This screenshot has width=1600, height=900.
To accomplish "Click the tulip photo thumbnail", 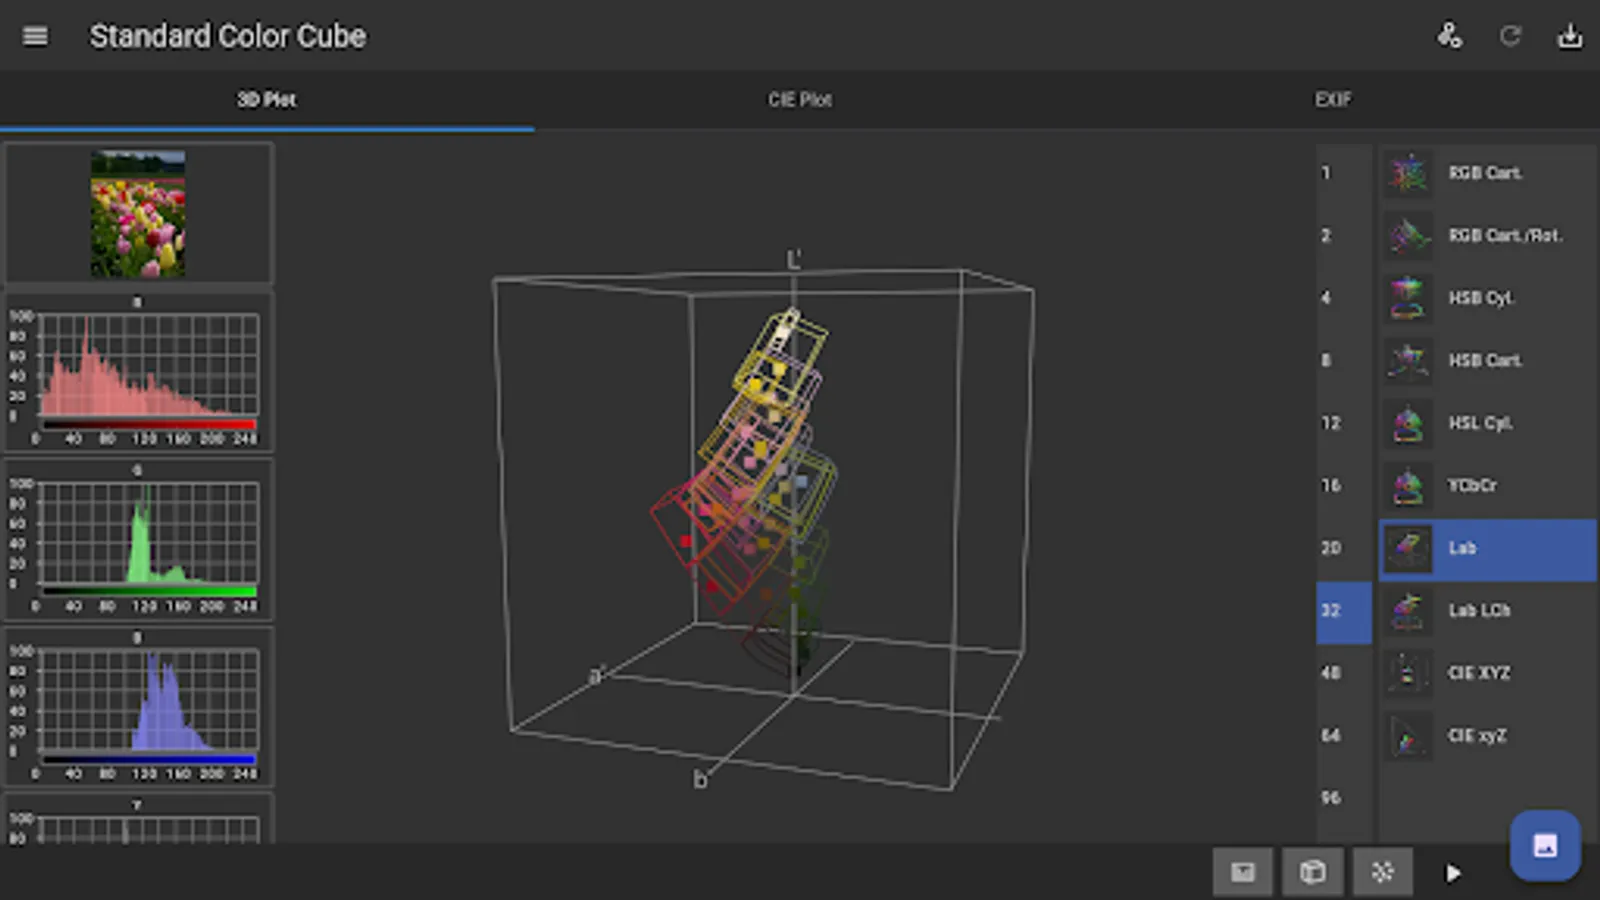I will click(x=138, y=214).
